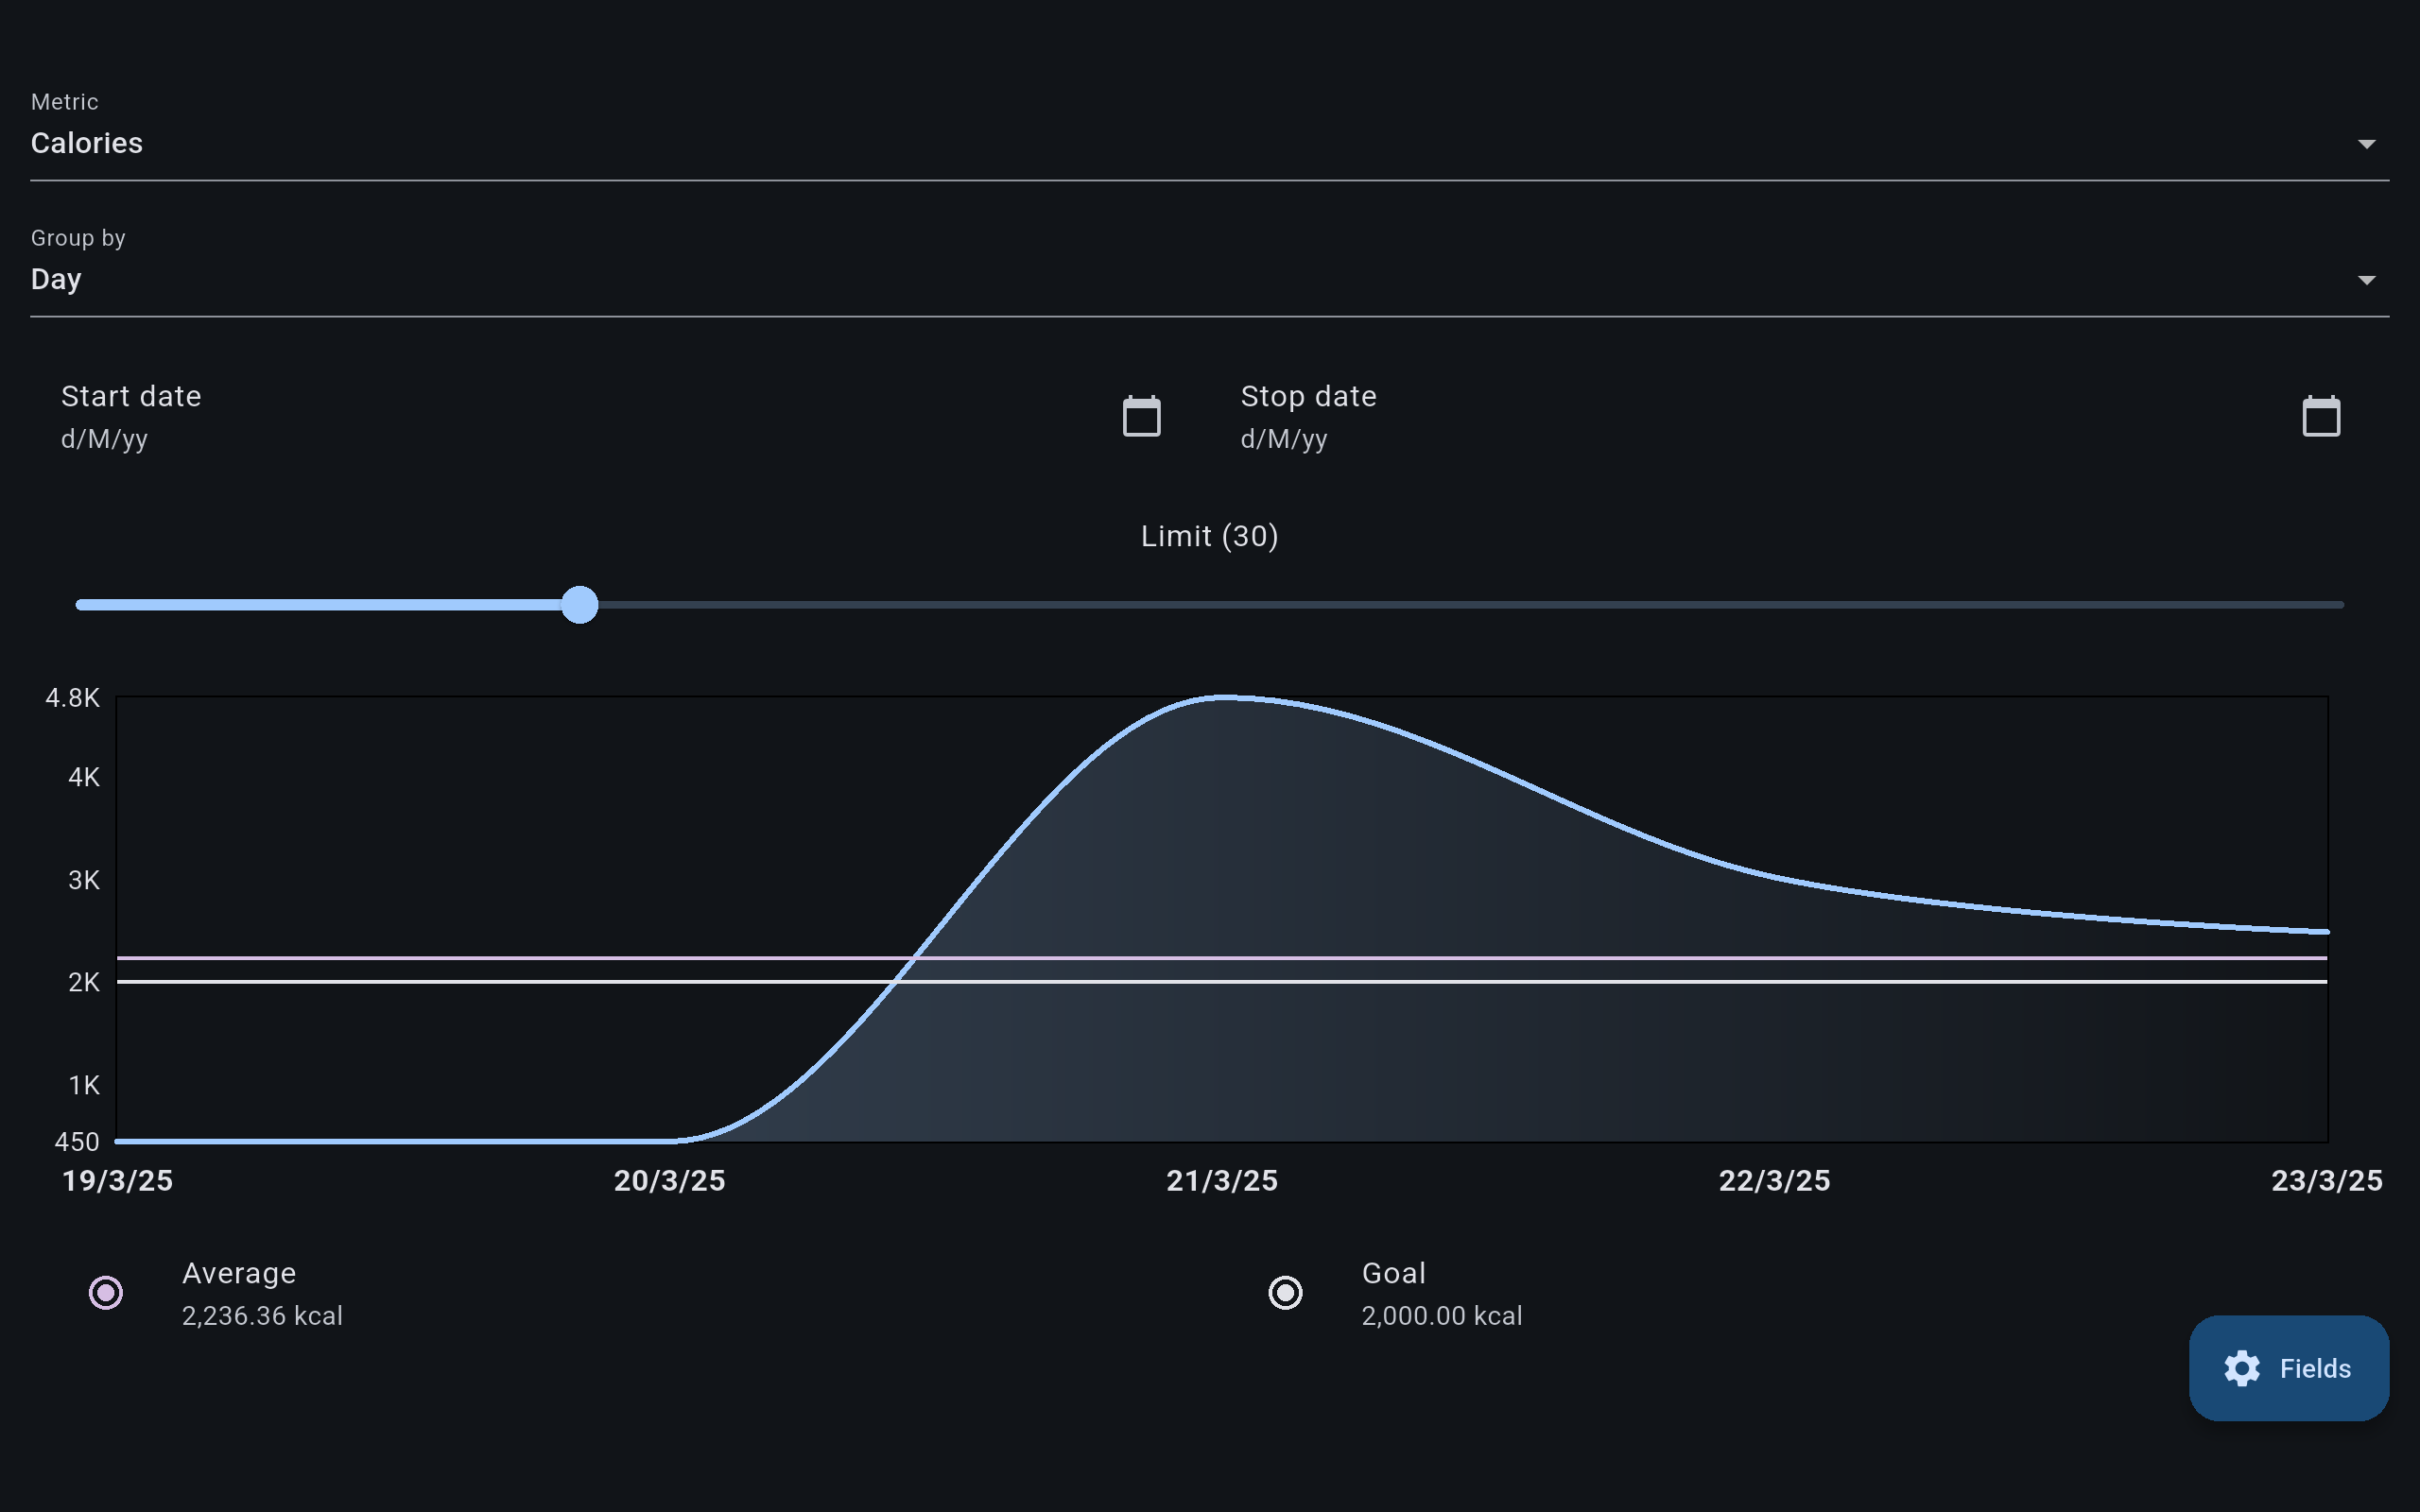The width and height of the screenshot is (2420, 1512).
Task: Open the Start date calendar picker
Action: (1141, 416)
